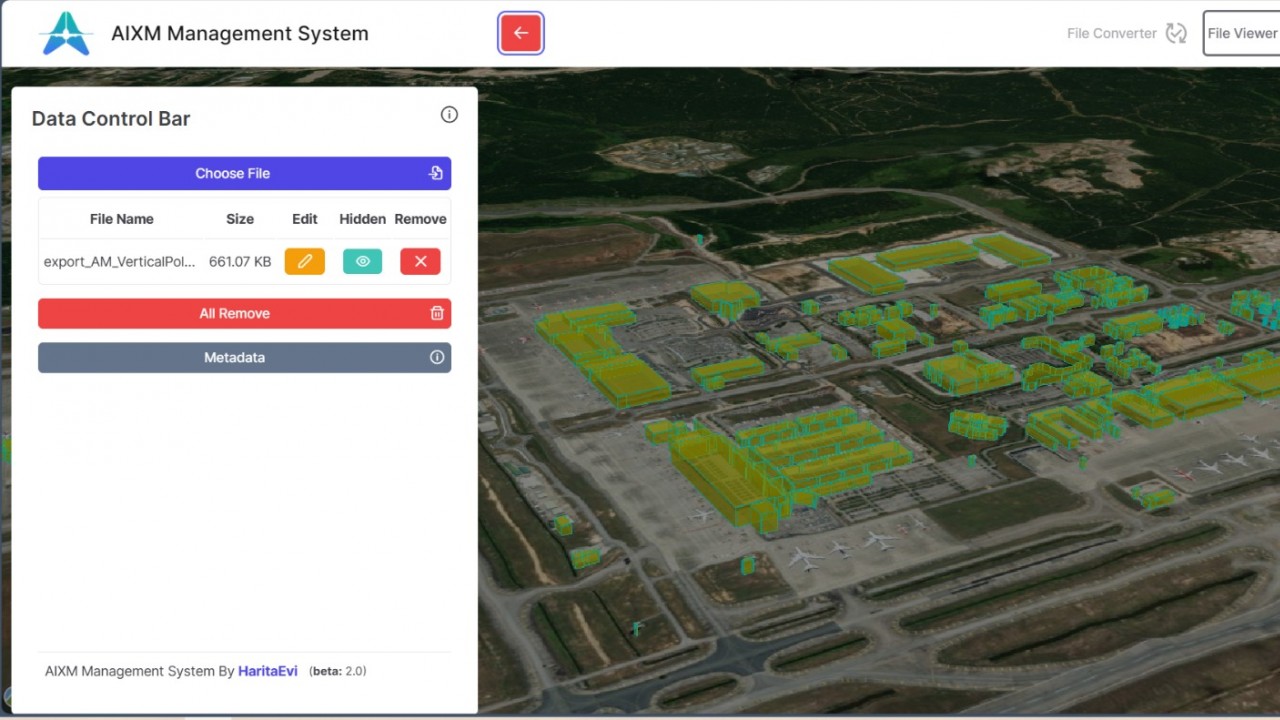Click the red back arrow button
Viewport: 1280px width, 720px height.
pos(520,33)
